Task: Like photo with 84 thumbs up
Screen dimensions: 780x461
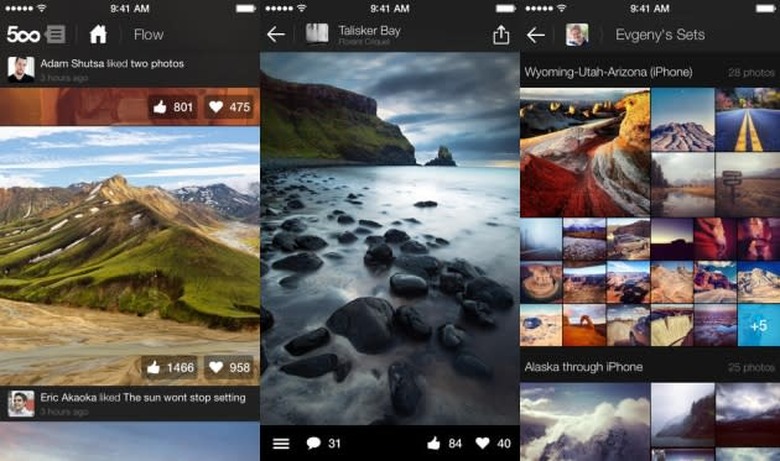Action: (x=445, y=443)
